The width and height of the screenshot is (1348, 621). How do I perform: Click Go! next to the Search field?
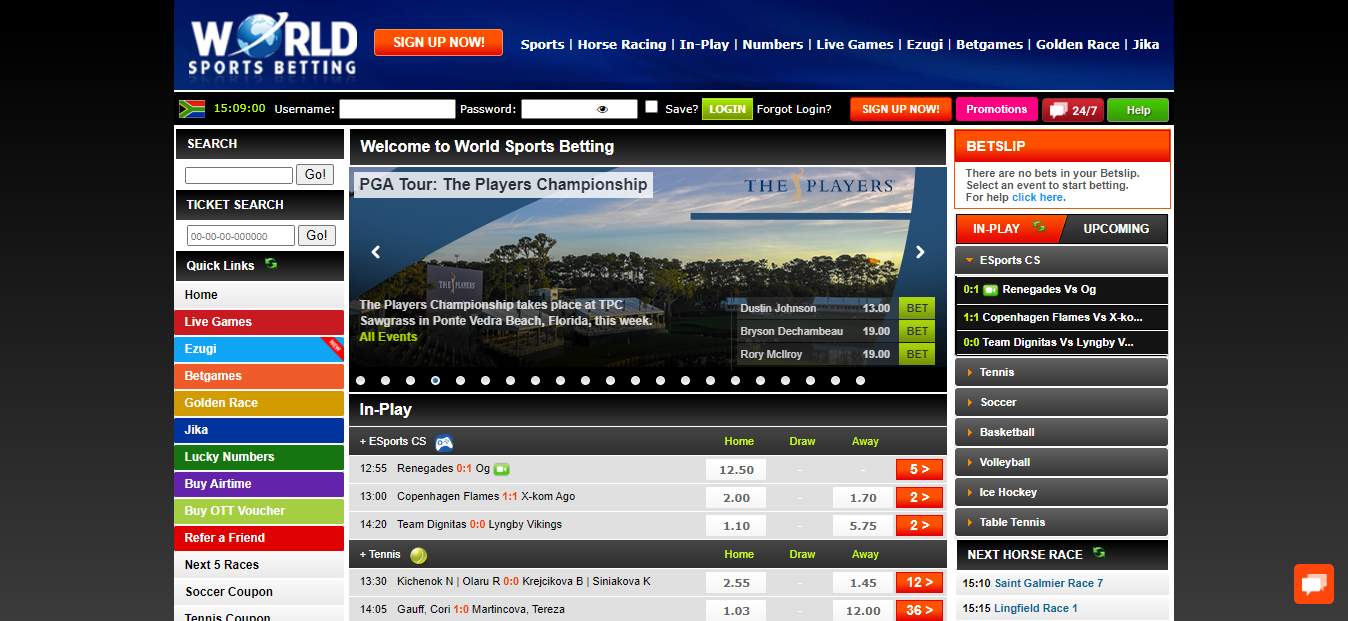(315, 175)
